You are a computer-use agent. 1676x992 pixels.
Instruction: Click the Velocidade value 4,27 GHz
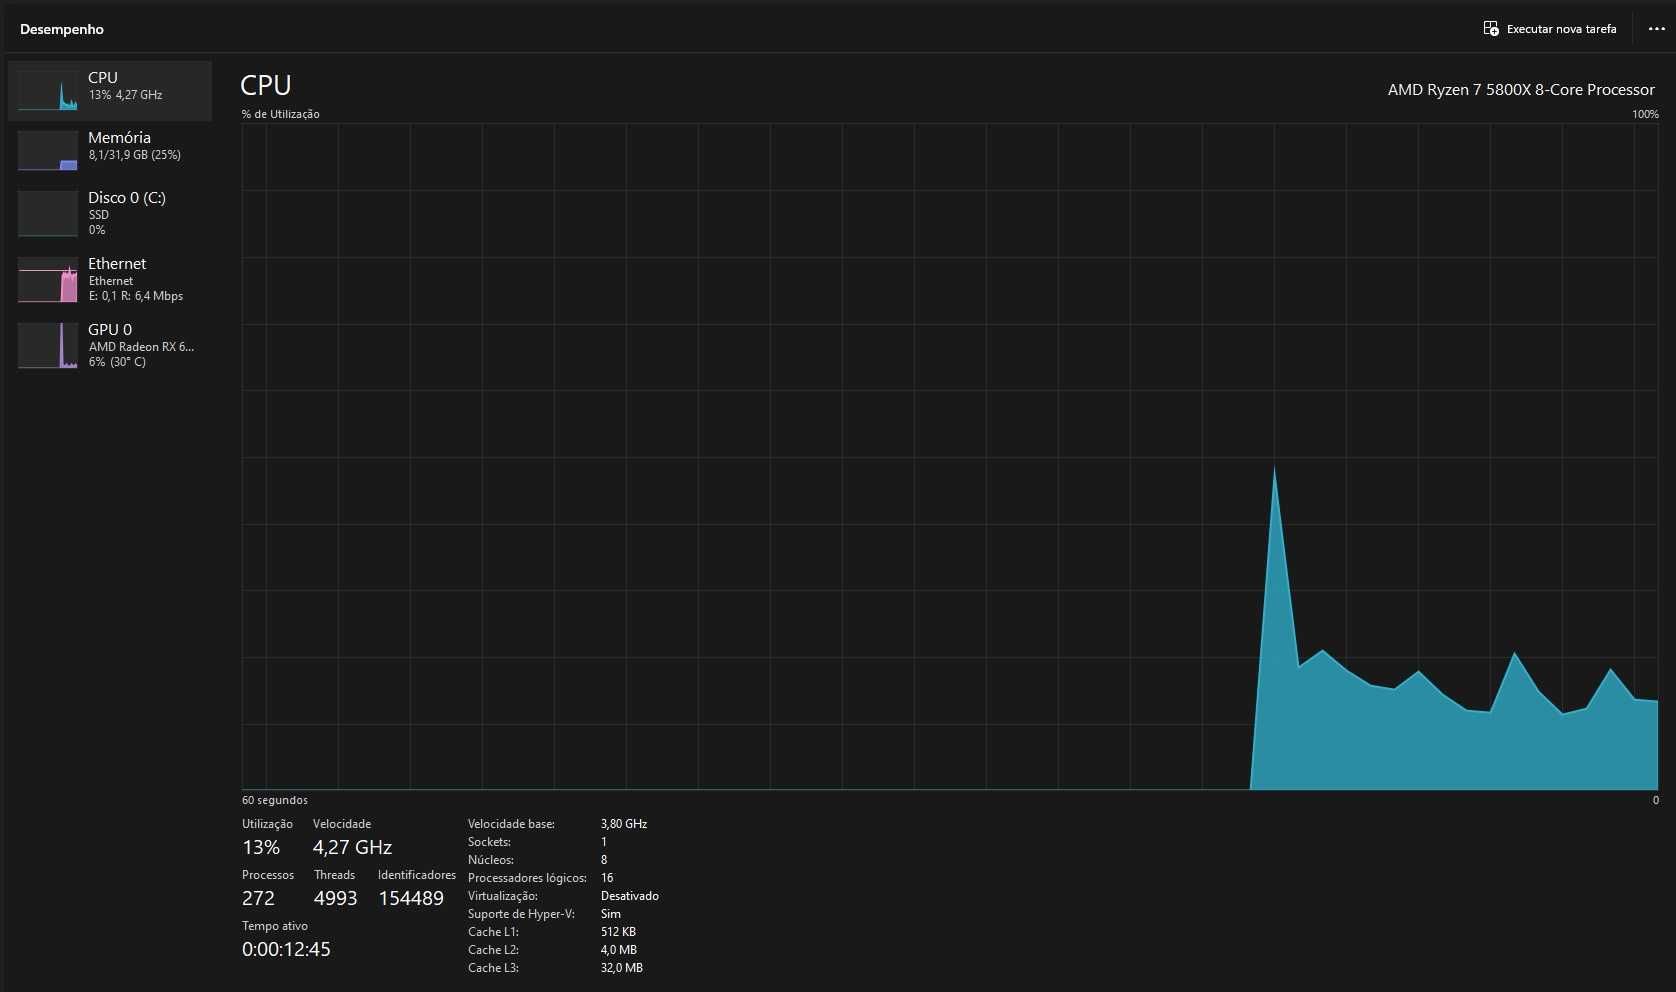[352, 847]
